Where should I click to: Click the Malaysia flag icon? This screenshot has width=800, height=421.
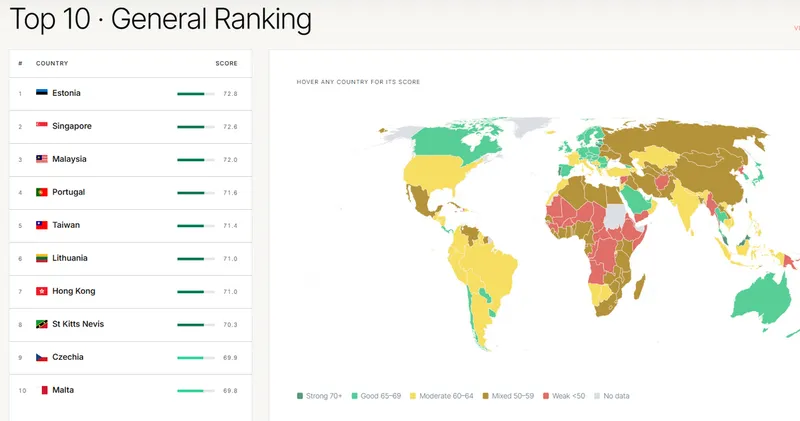pyautogui.click(x=42, y=159)
